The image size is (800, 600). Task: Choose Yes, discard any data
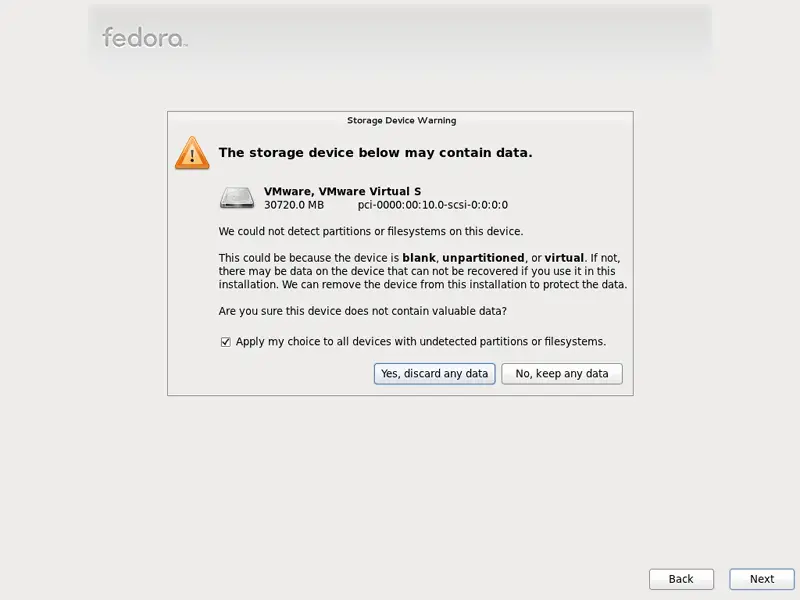point(434,373)
